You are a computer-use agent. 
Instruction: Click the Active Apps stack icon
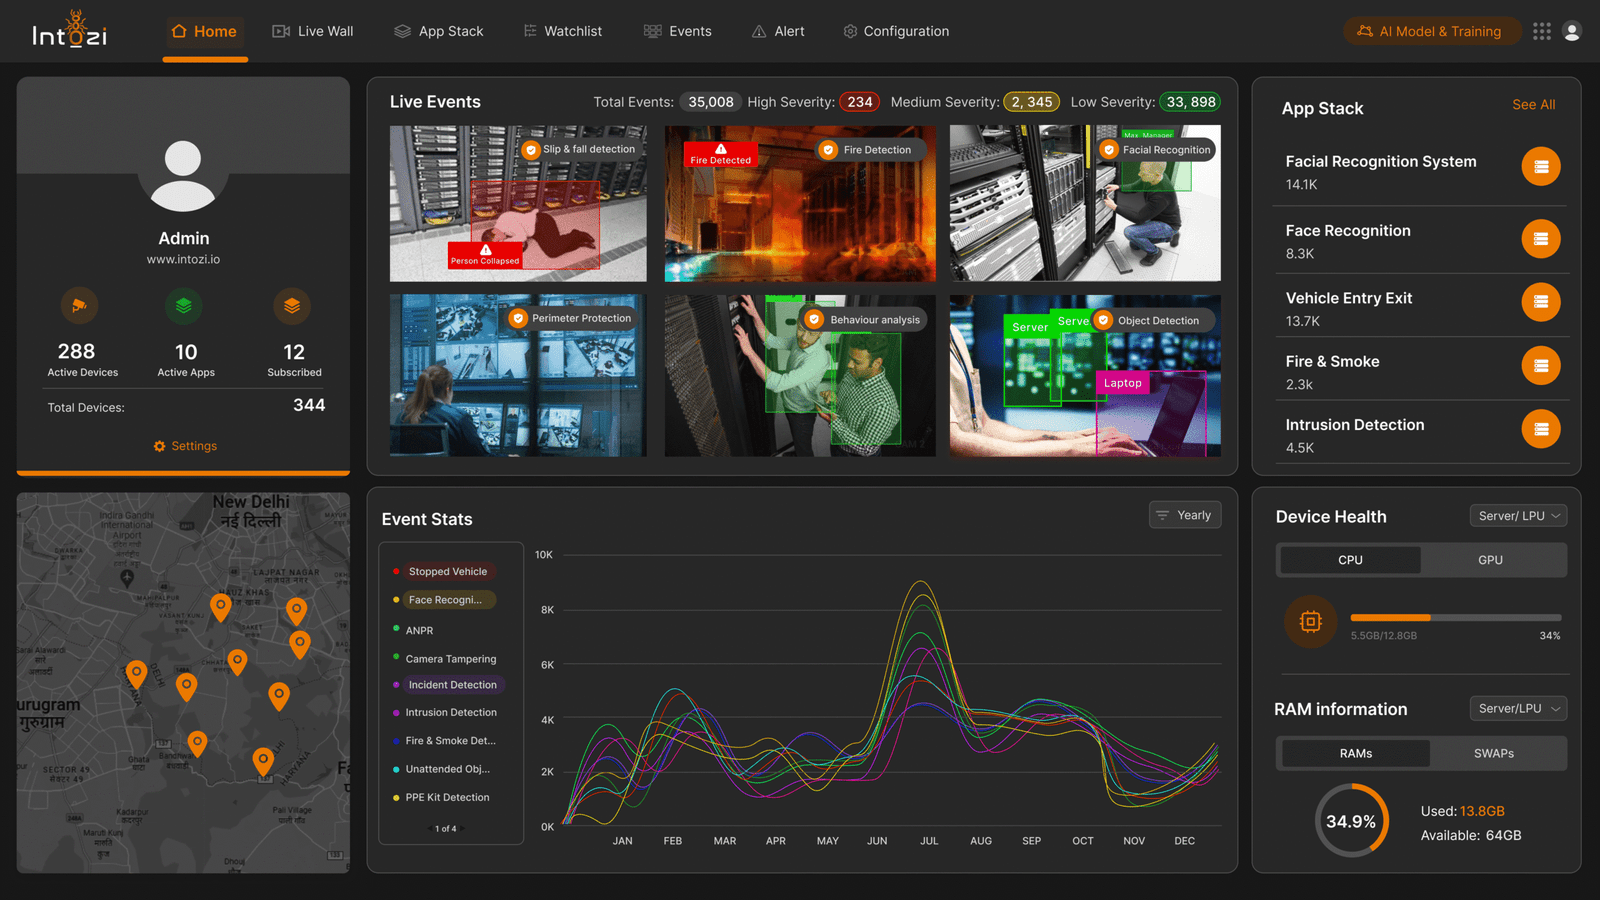[x=184, y=306]
